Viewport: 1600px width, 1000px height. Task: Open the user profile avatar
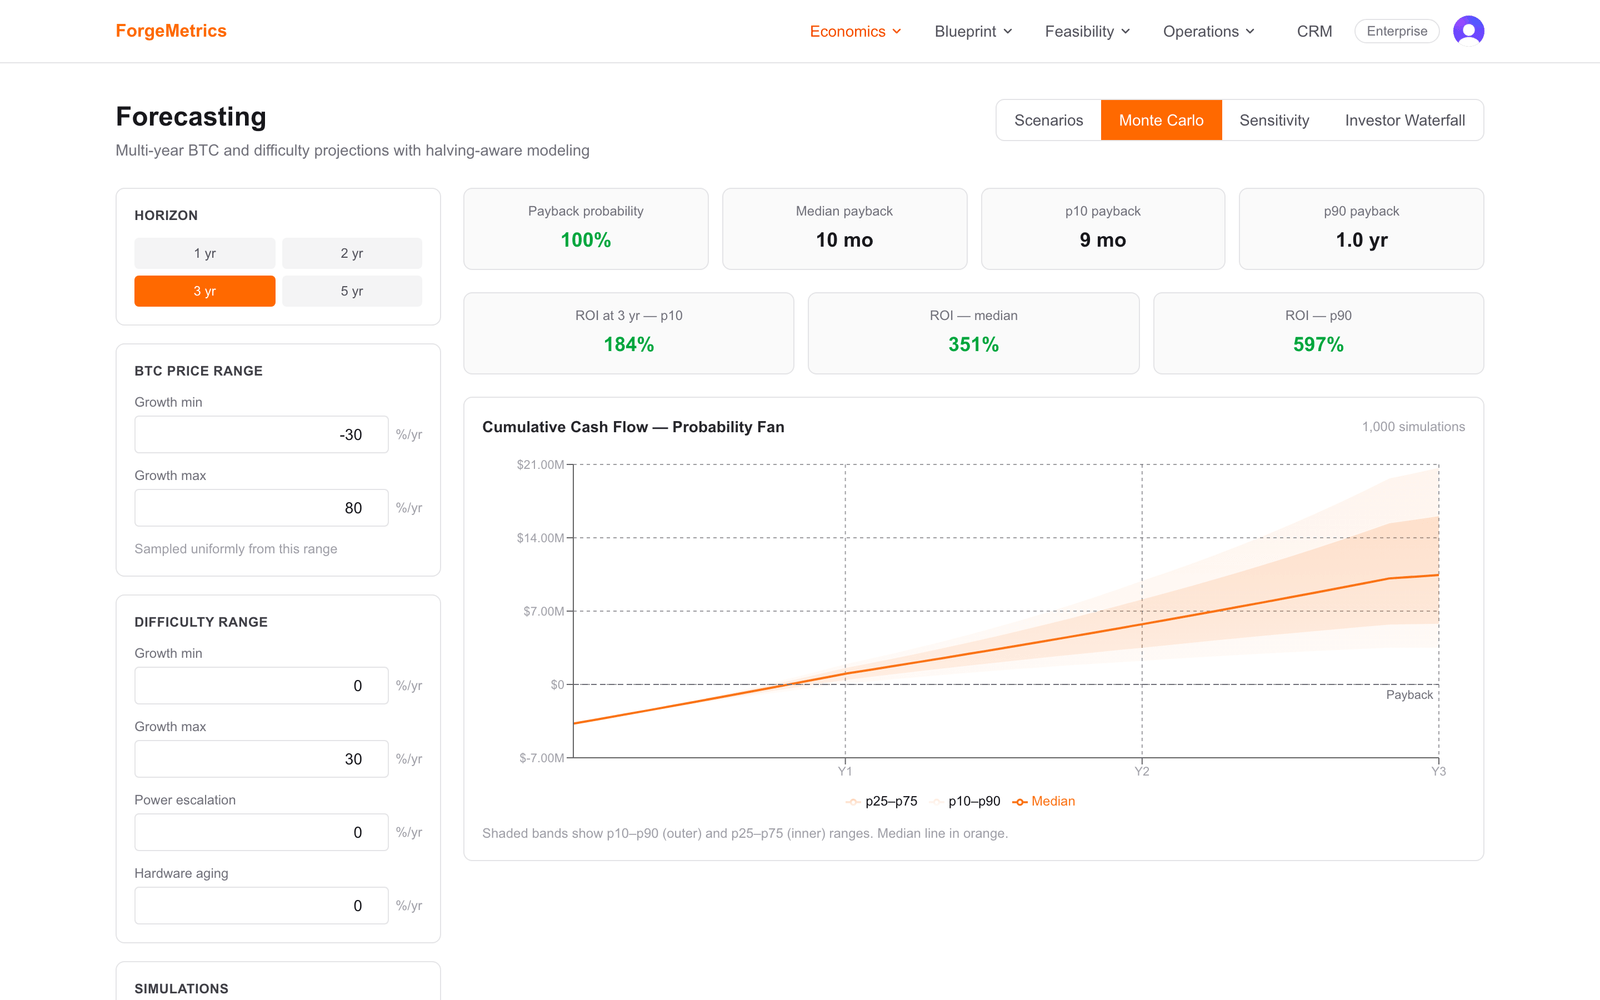(x=1468, y=31)
